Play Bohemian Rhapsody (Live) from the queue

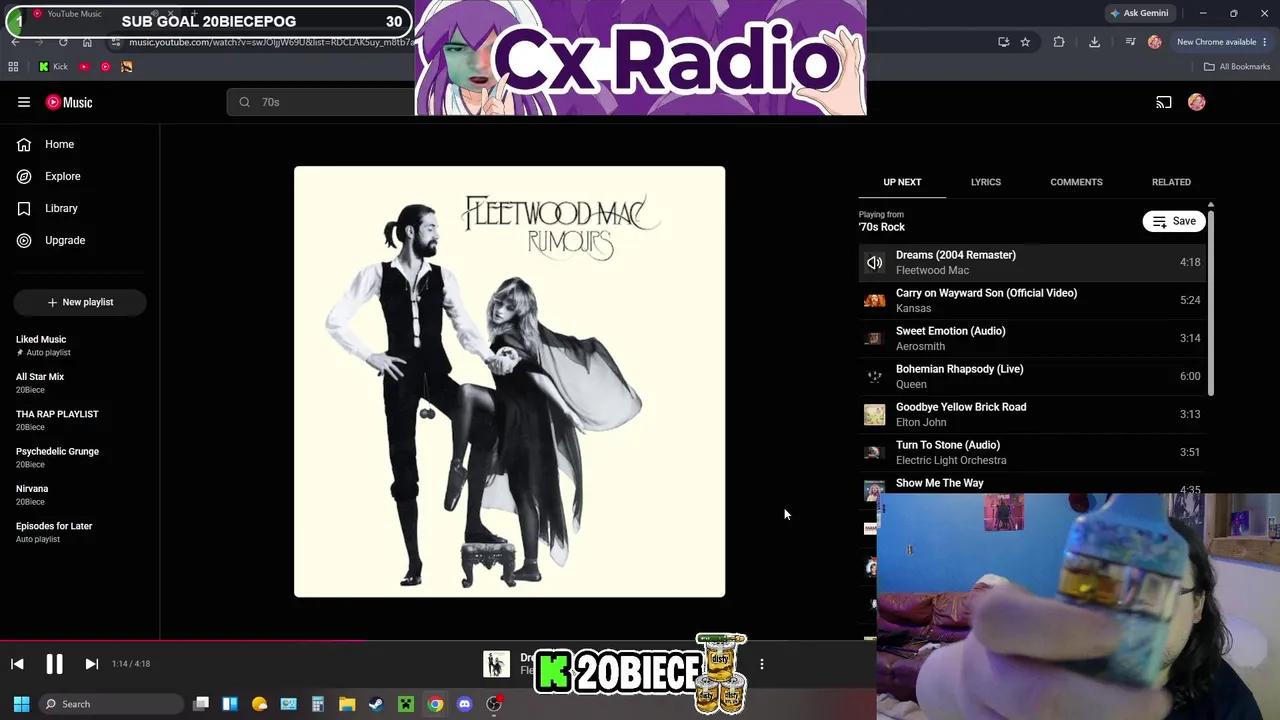coord(1032,376)
